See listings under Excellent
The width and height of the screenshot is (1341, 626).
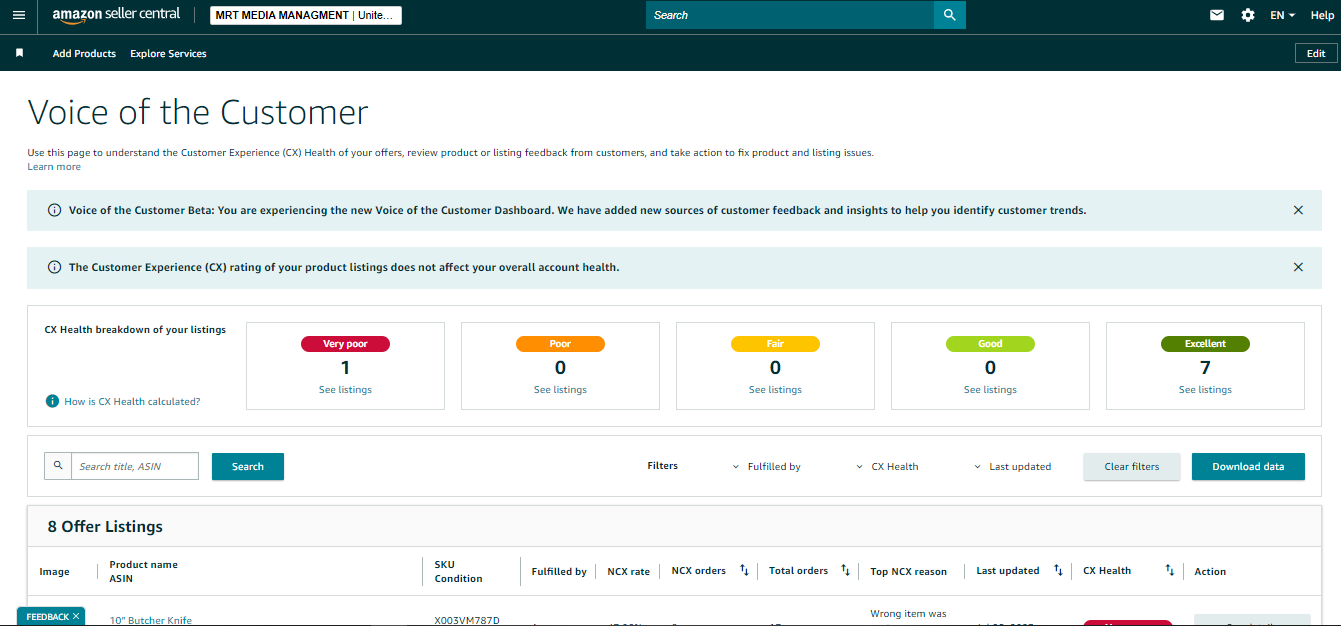(x=1205, y=390)
